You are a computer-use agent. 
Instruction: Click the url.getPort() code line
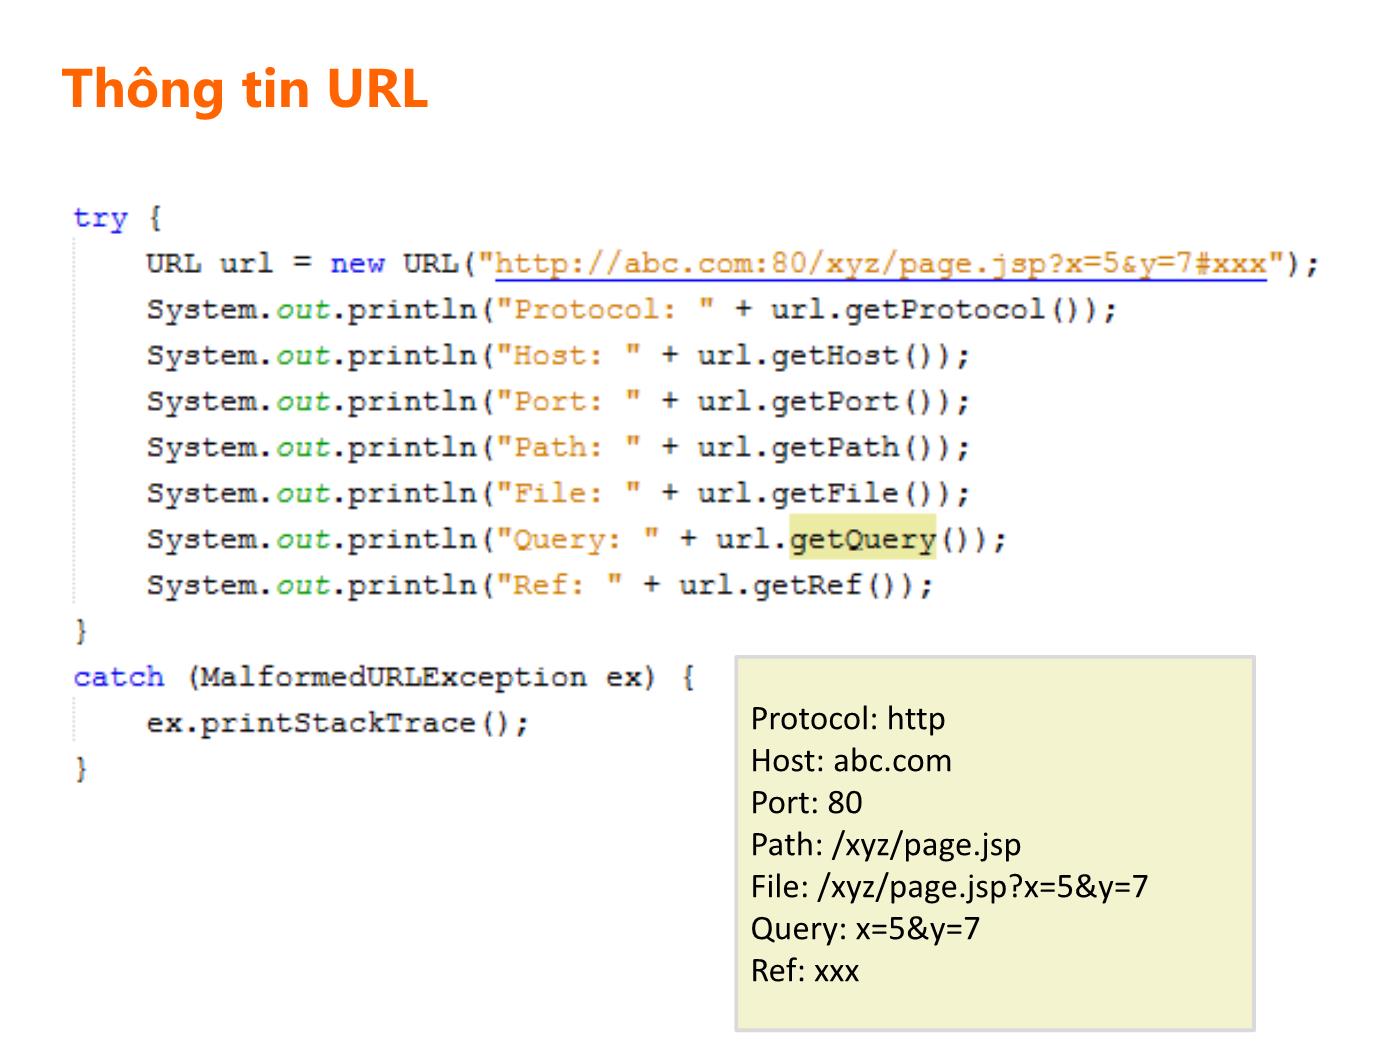coord(558,402)
